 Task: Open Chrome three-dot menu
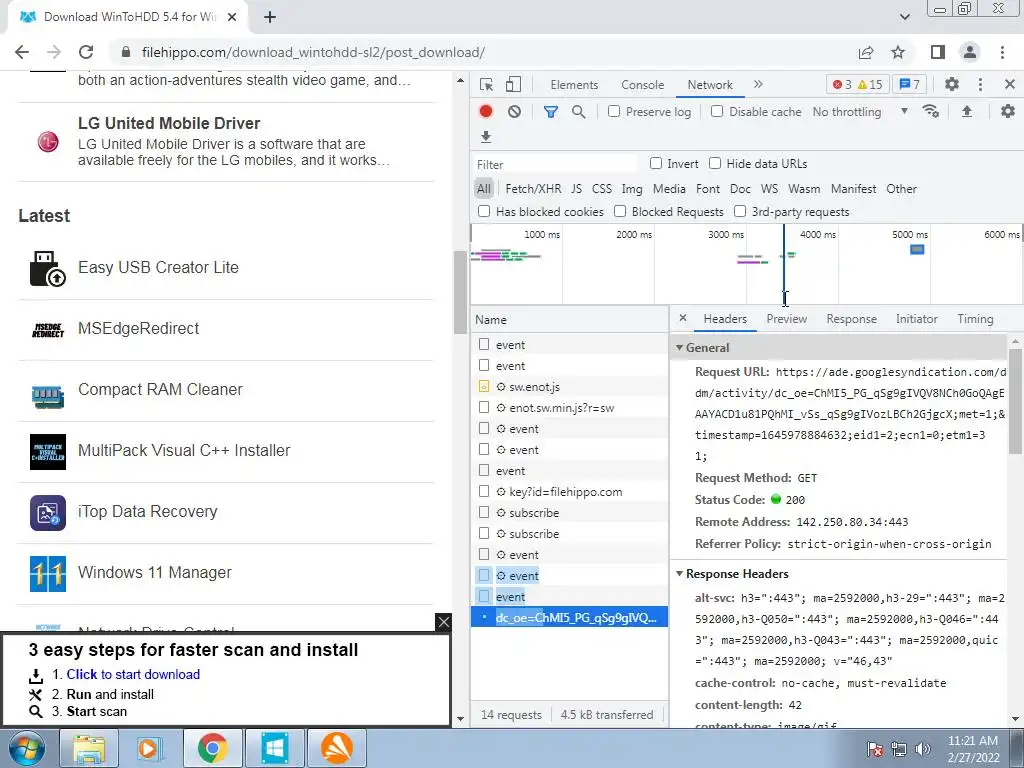(1002, 52)
